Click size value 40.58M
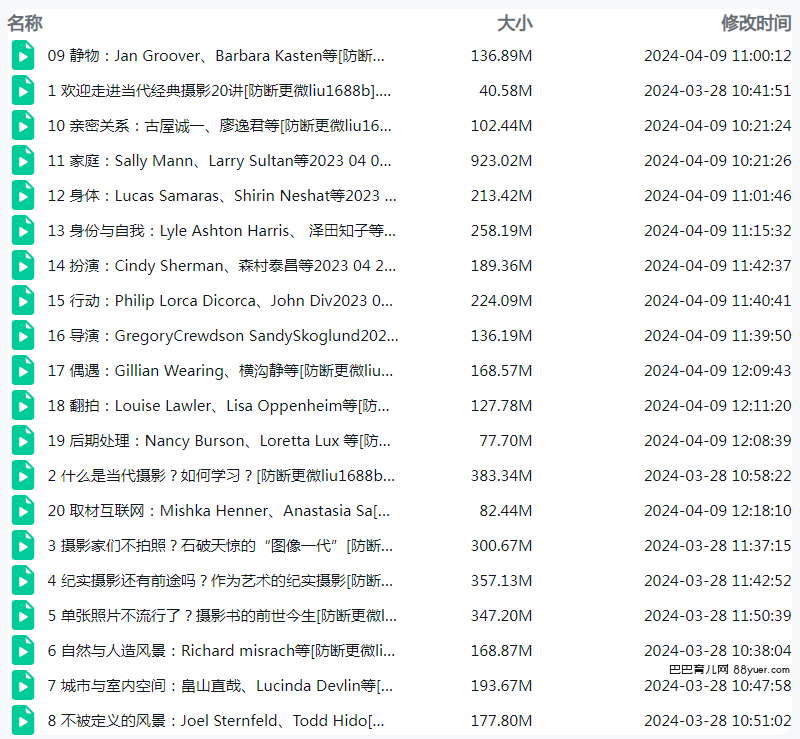 tap(506, 91)
